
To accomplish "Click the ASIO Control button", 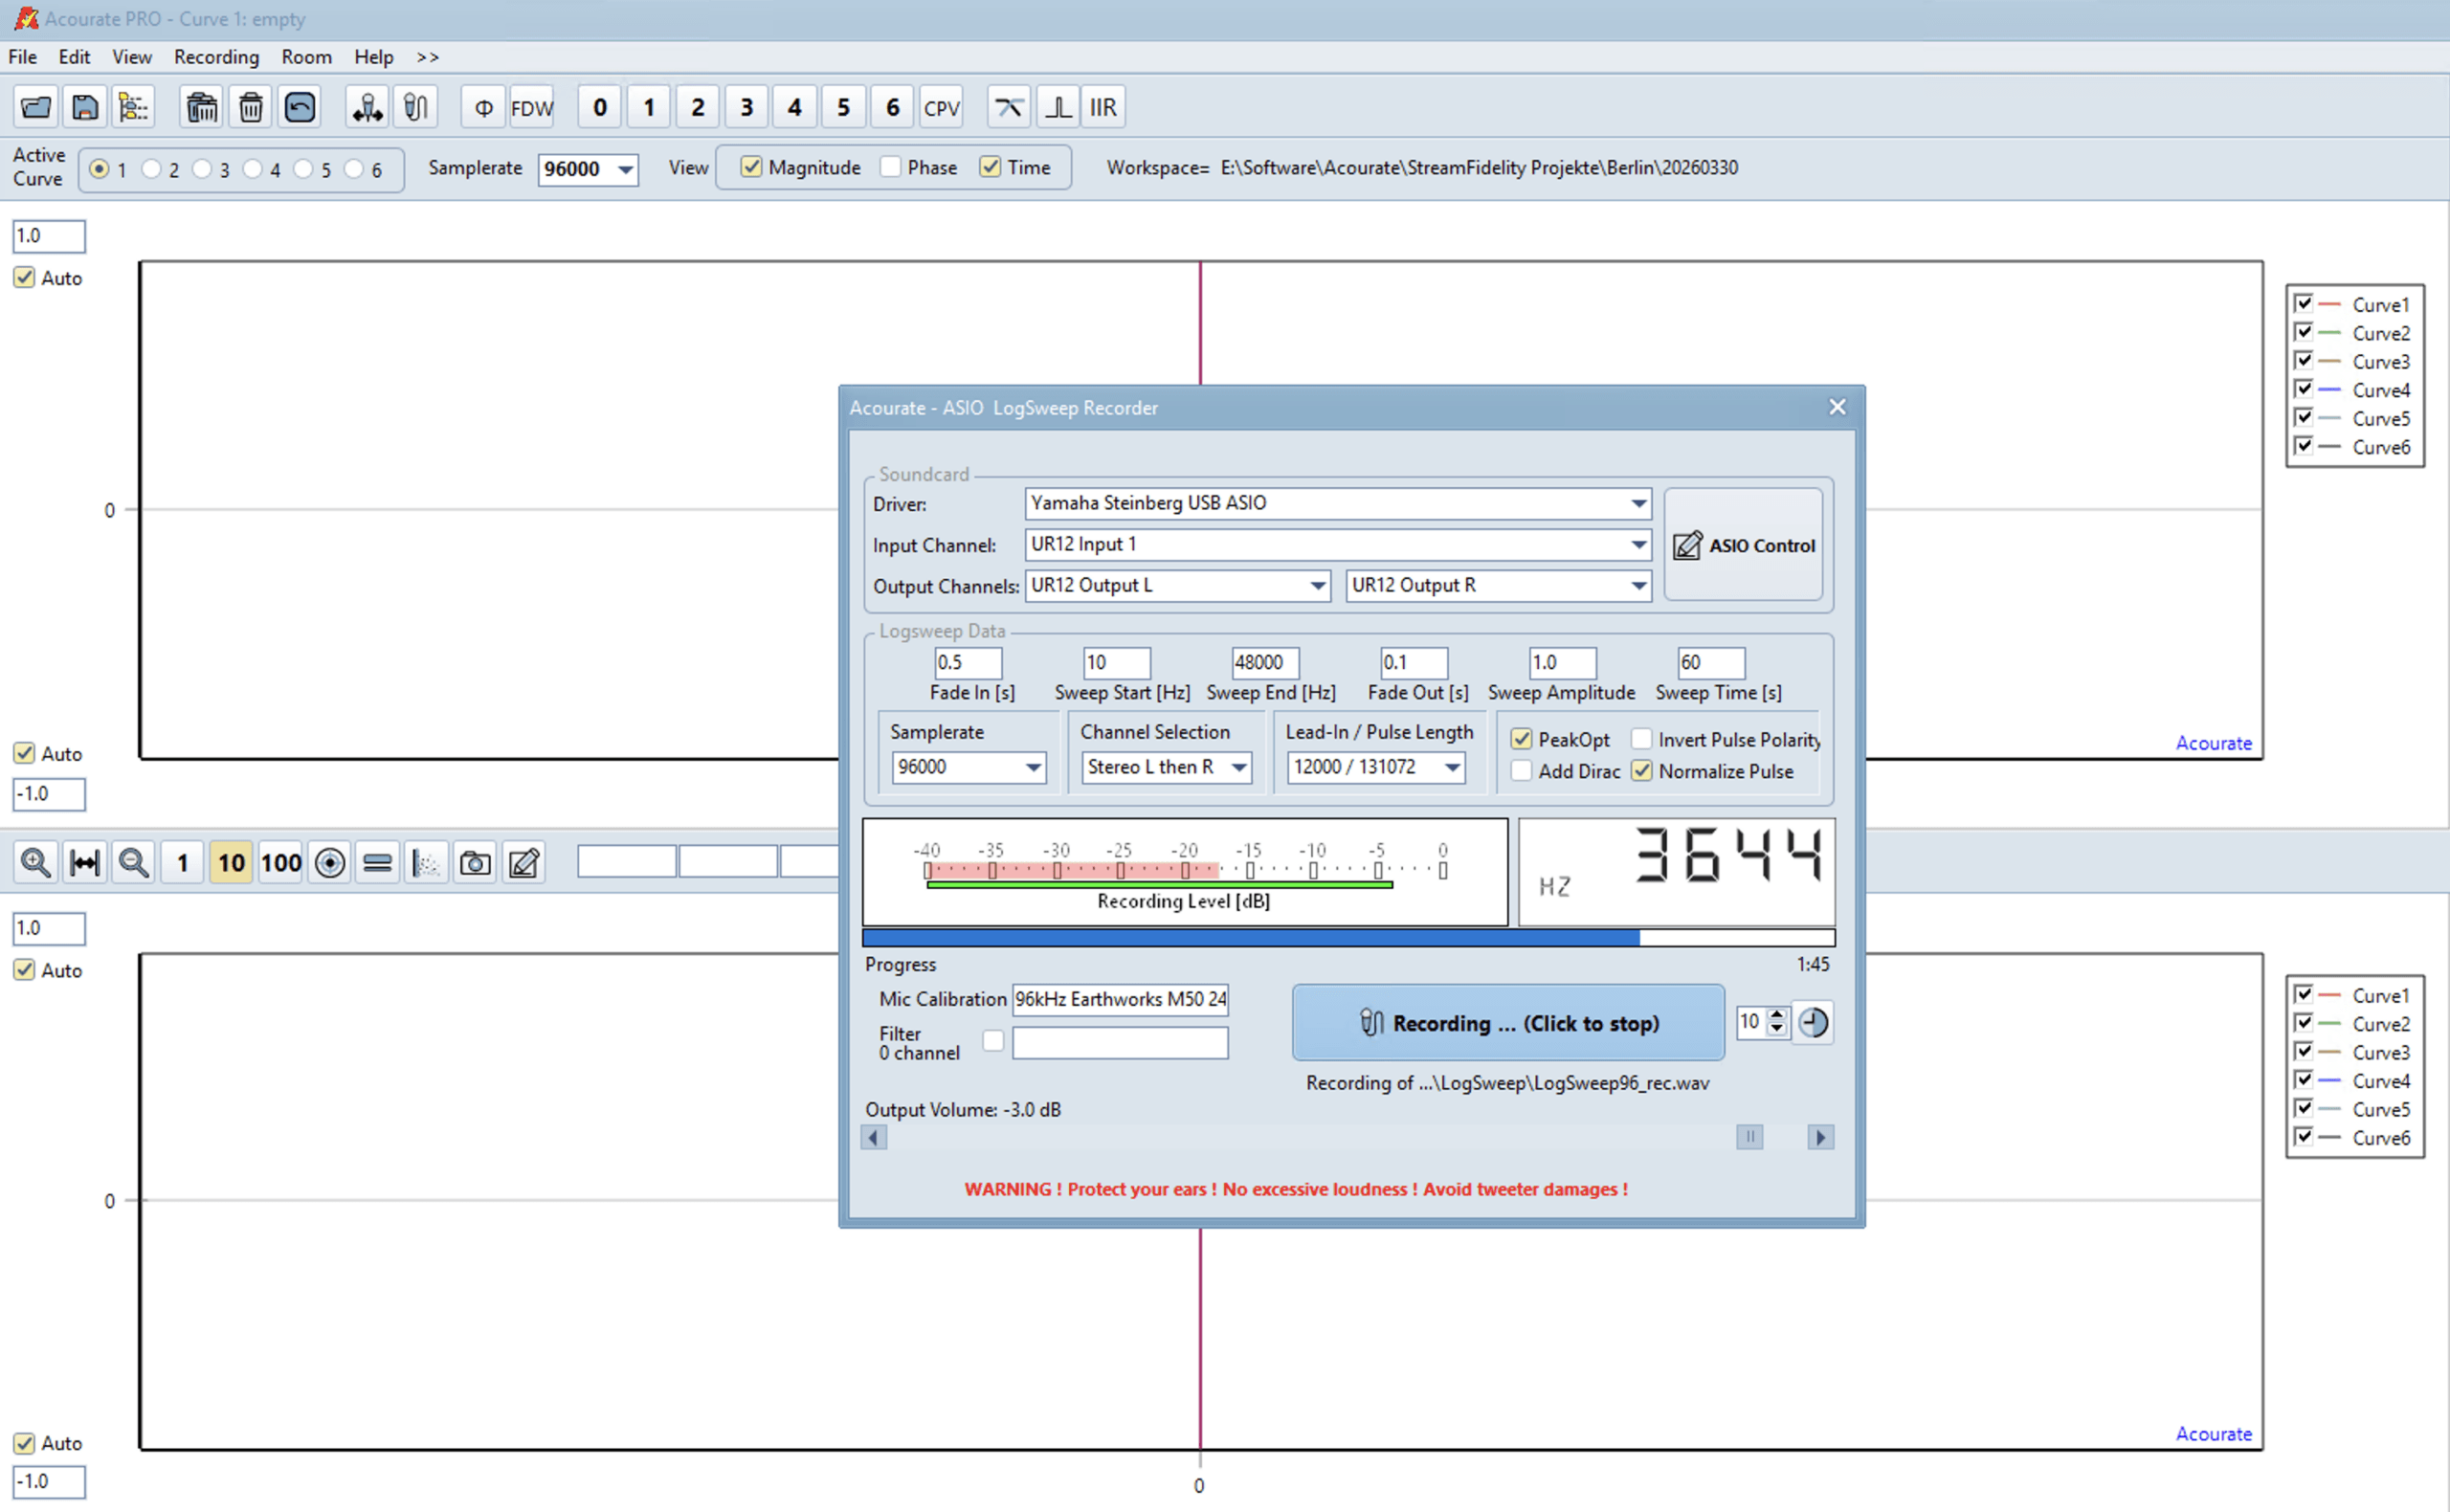I will coord(1743,545).
